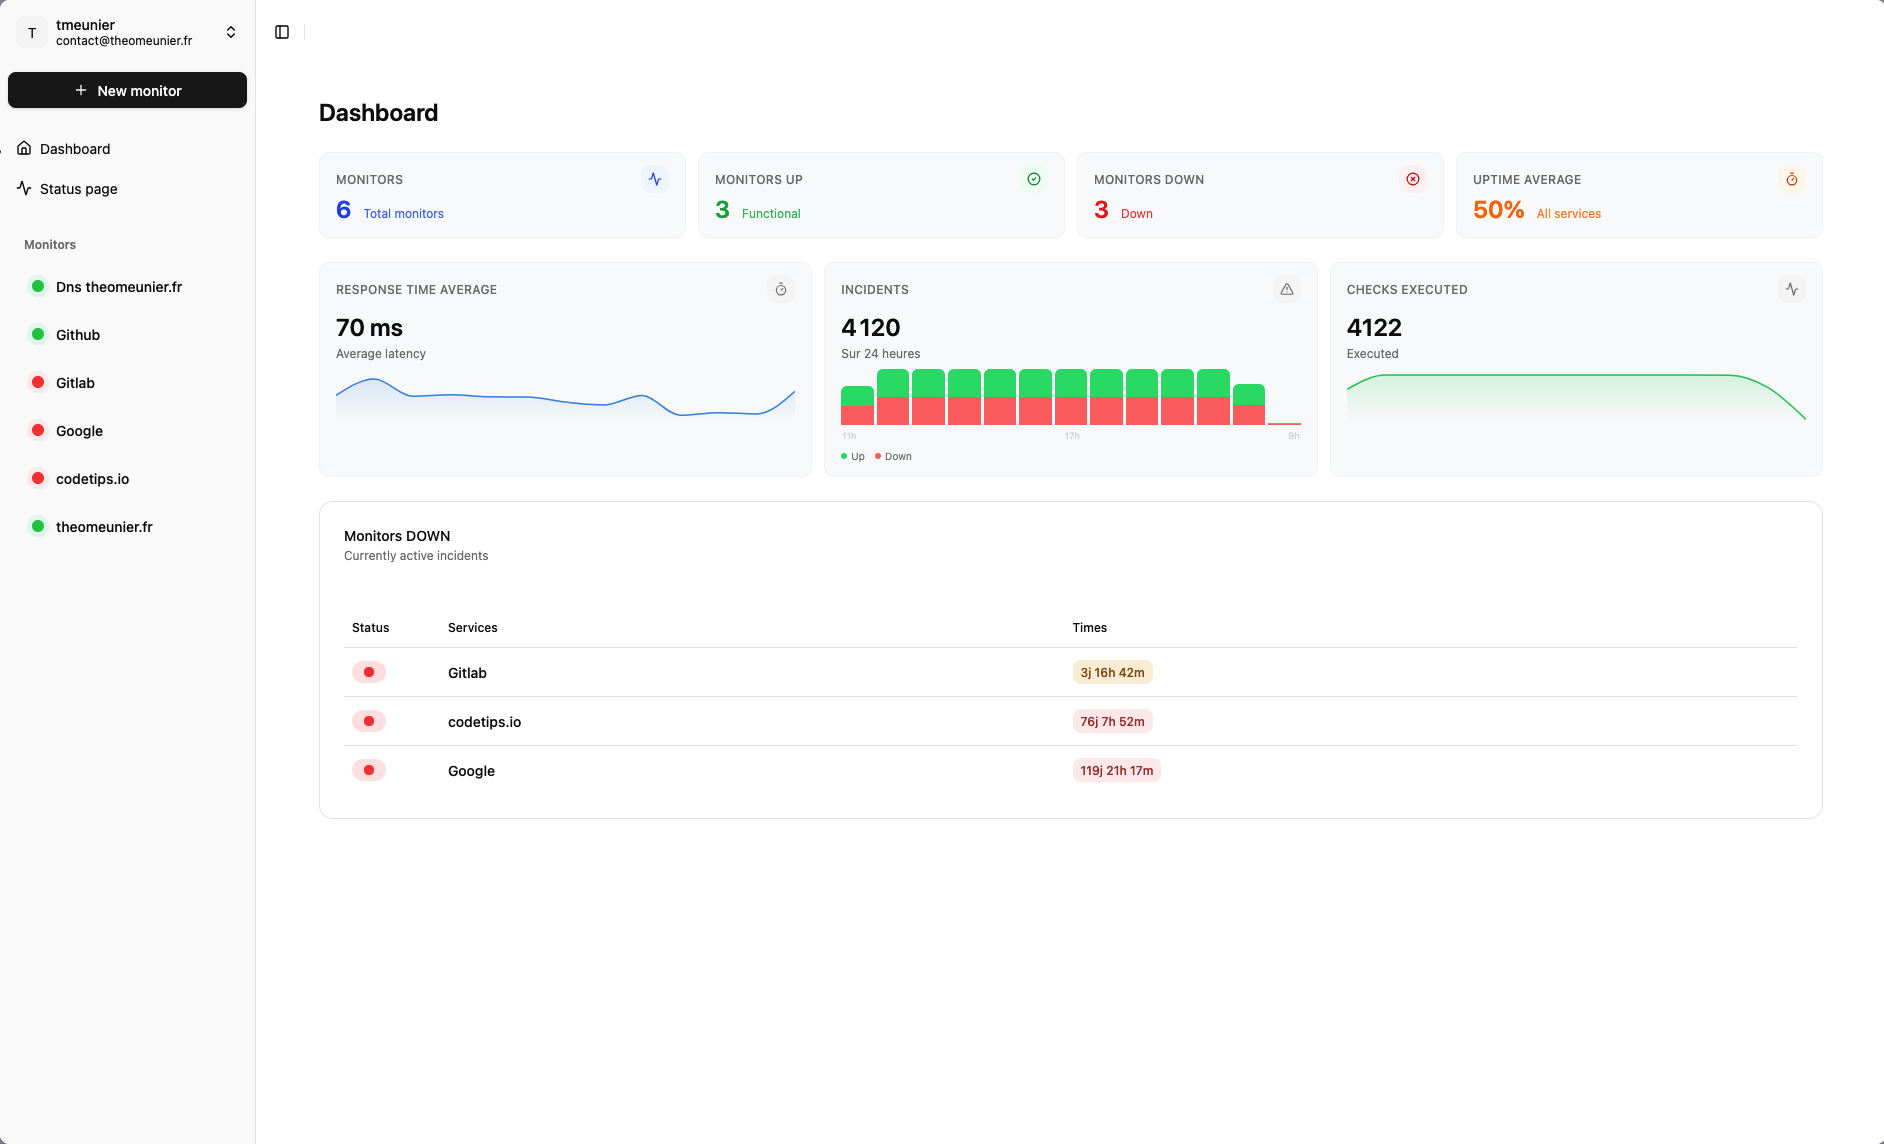Click the Checks Executed pulse icon
Screen dimensions: 1884x1144
click(x=1792, y=289)
